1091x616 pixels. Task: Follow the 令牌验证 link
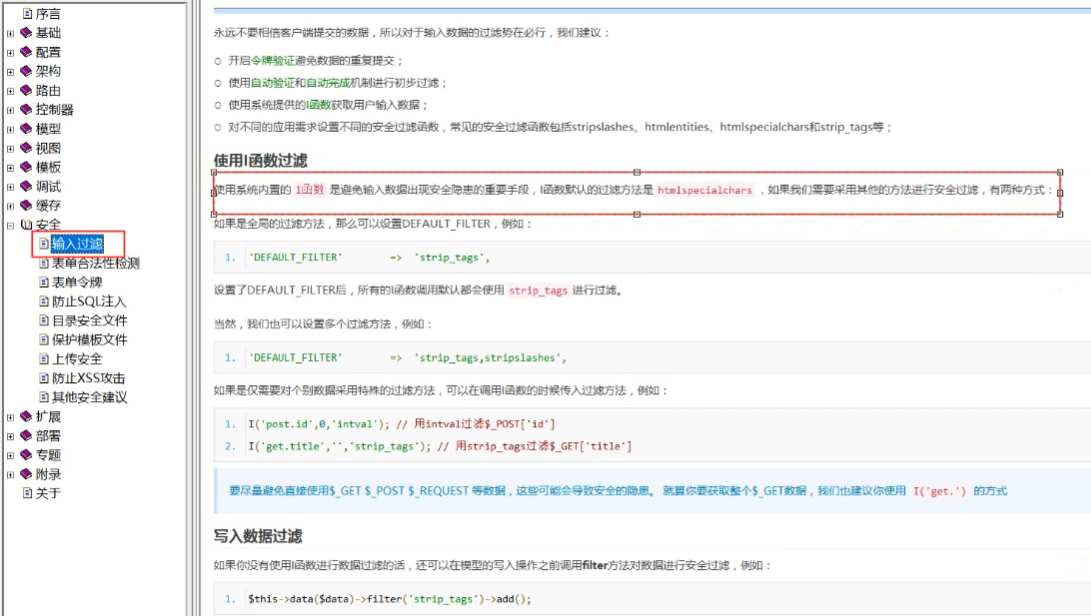(x=273, y=61)
